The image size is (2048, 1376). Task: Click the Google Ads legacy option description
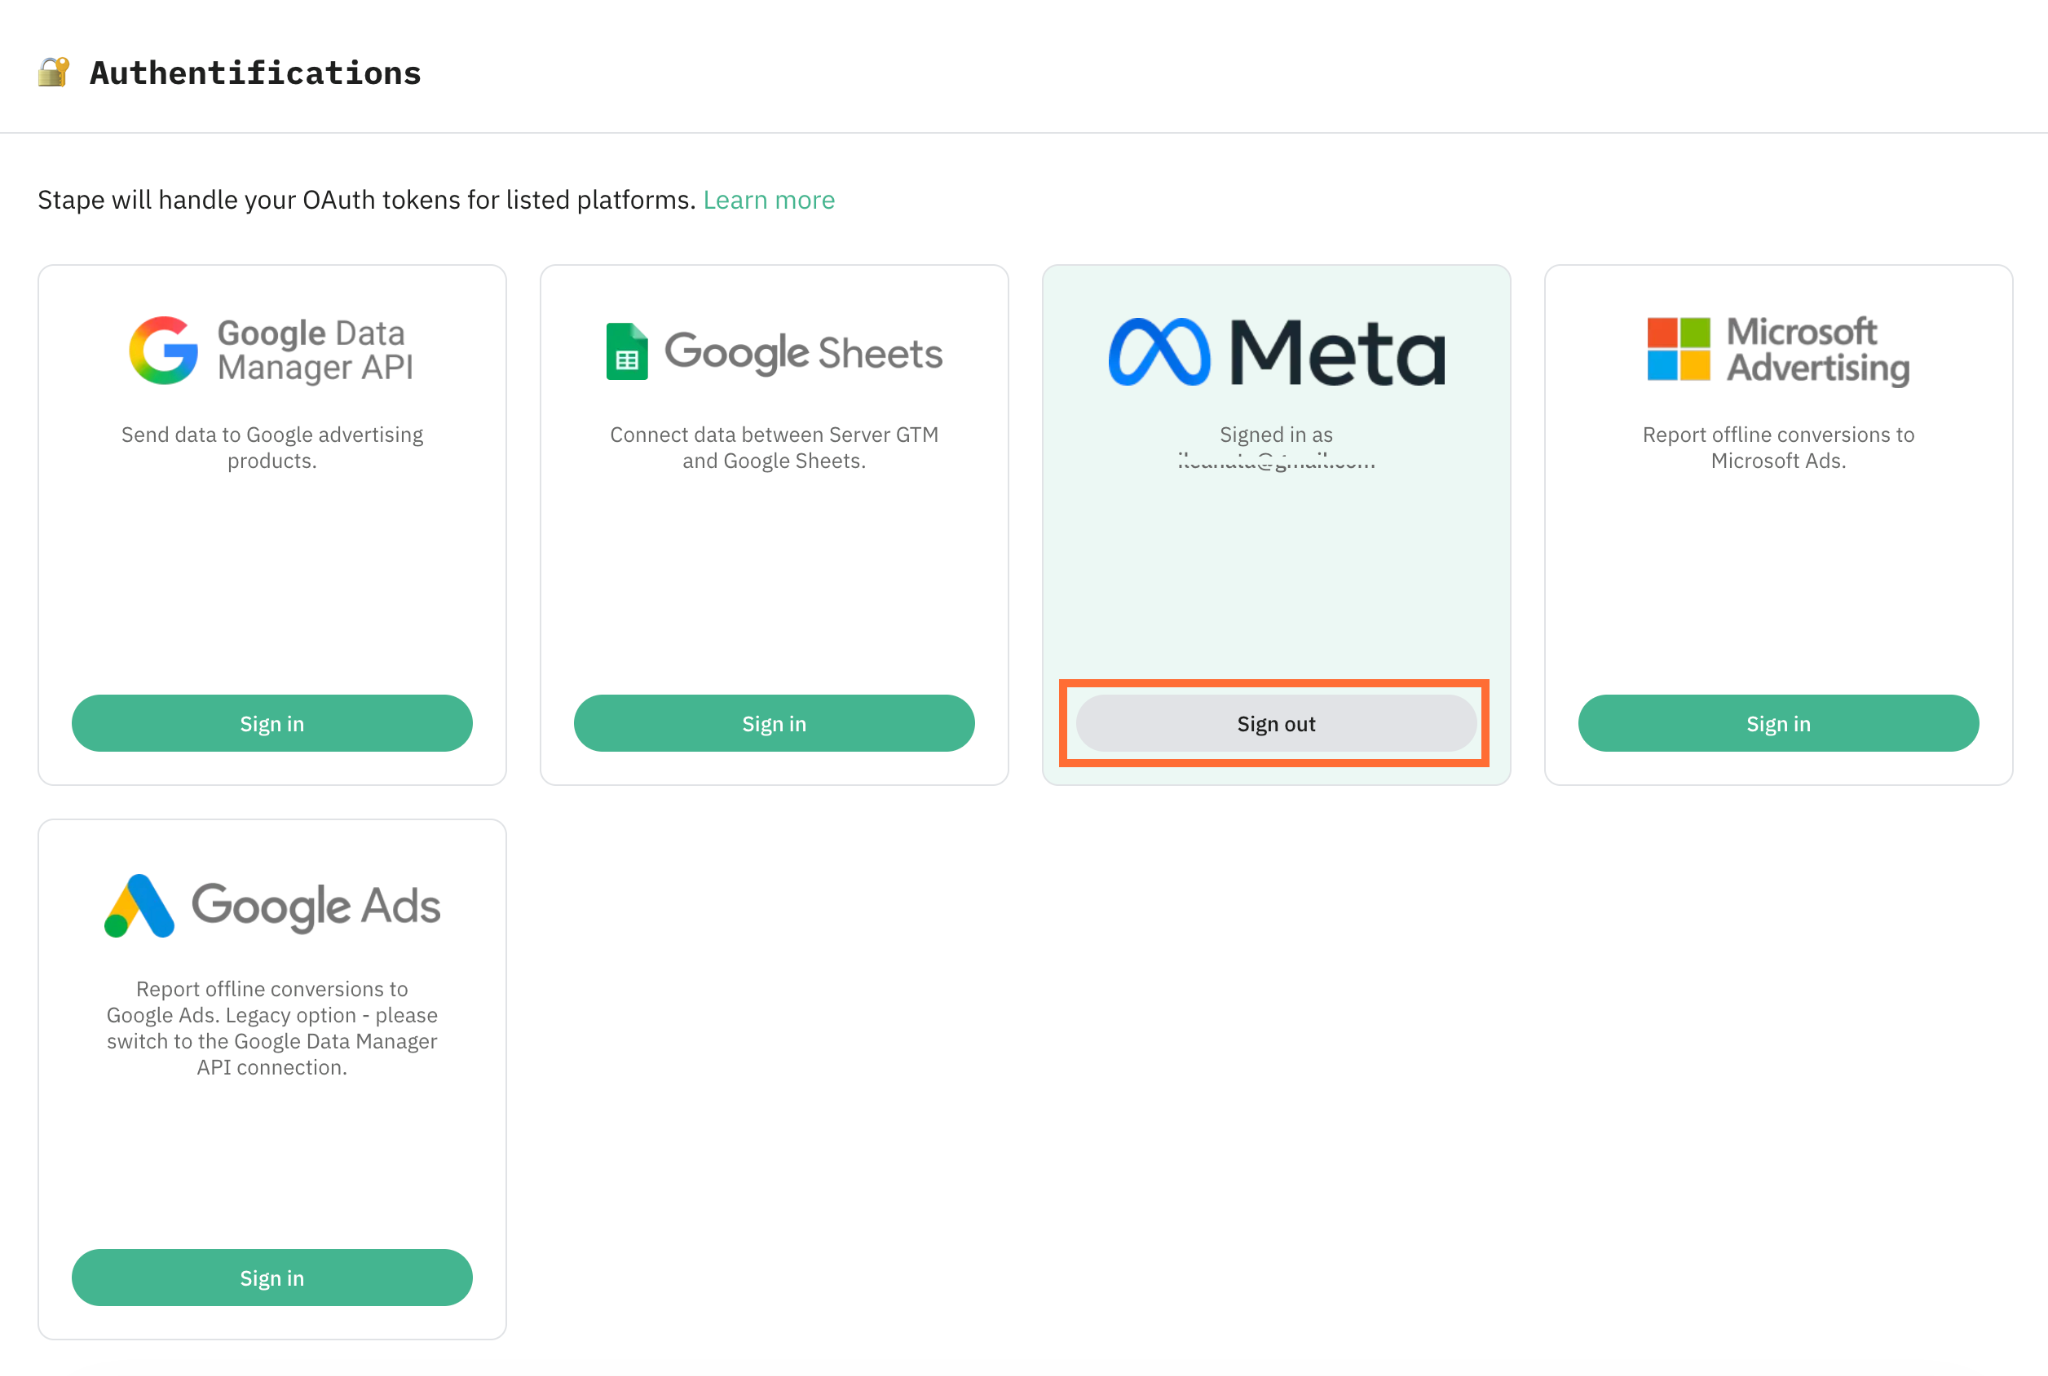pyautogui.click(x=272, y=1027)
